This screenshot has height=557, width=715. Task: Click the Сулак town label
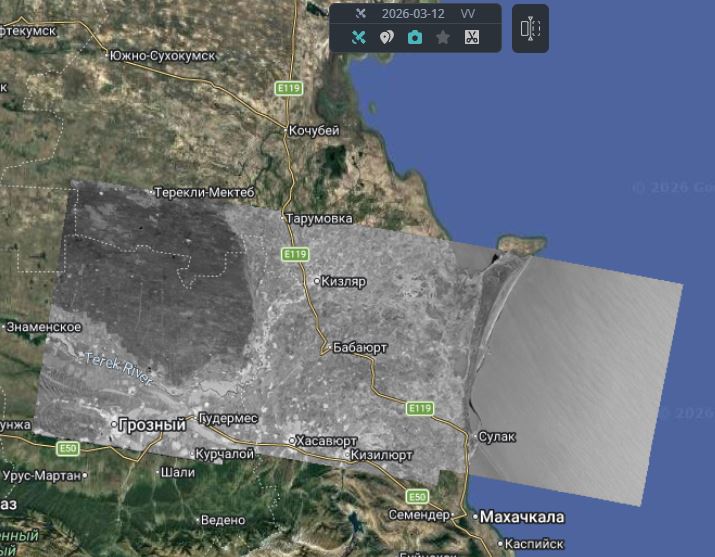coord(497,437)
